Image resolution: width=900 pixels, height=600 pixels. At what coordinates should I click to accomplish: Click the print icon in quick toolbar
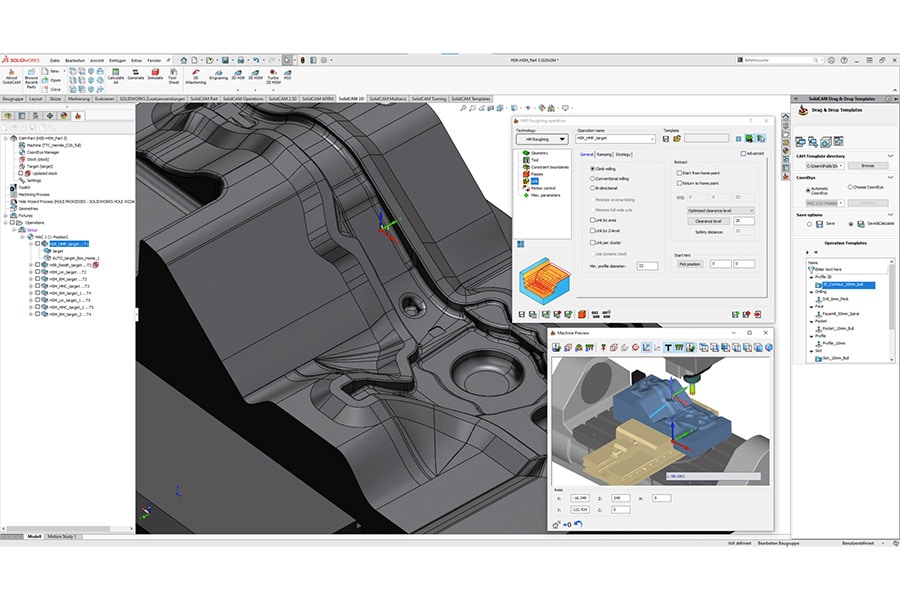point(240,60)
